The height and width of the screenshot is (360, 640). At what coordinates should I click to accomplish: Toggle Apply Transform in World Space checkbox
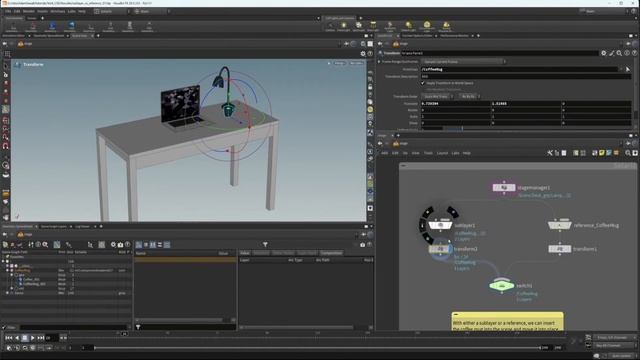tap(423, 83)
